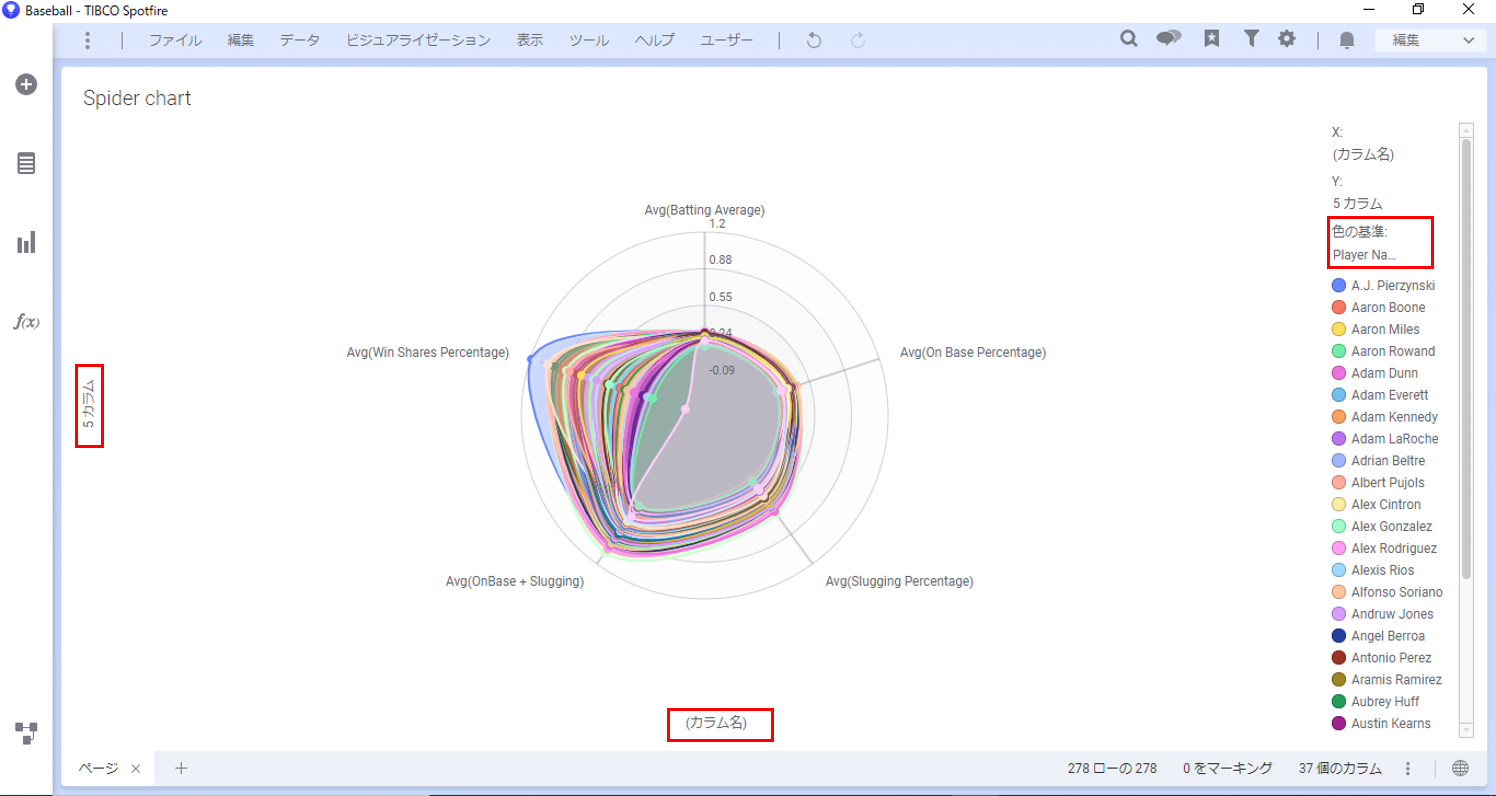Screen dimensions: 1496x796
Task: Click the Undo arrow icon
Action: (814, 40)
